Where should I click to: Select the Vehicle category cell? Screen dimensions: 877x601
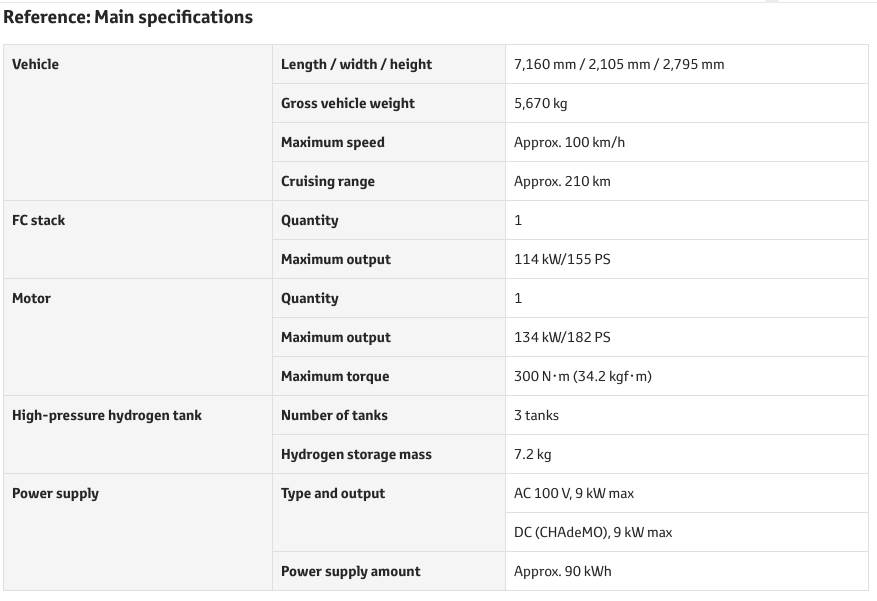(x=36, y=64)
